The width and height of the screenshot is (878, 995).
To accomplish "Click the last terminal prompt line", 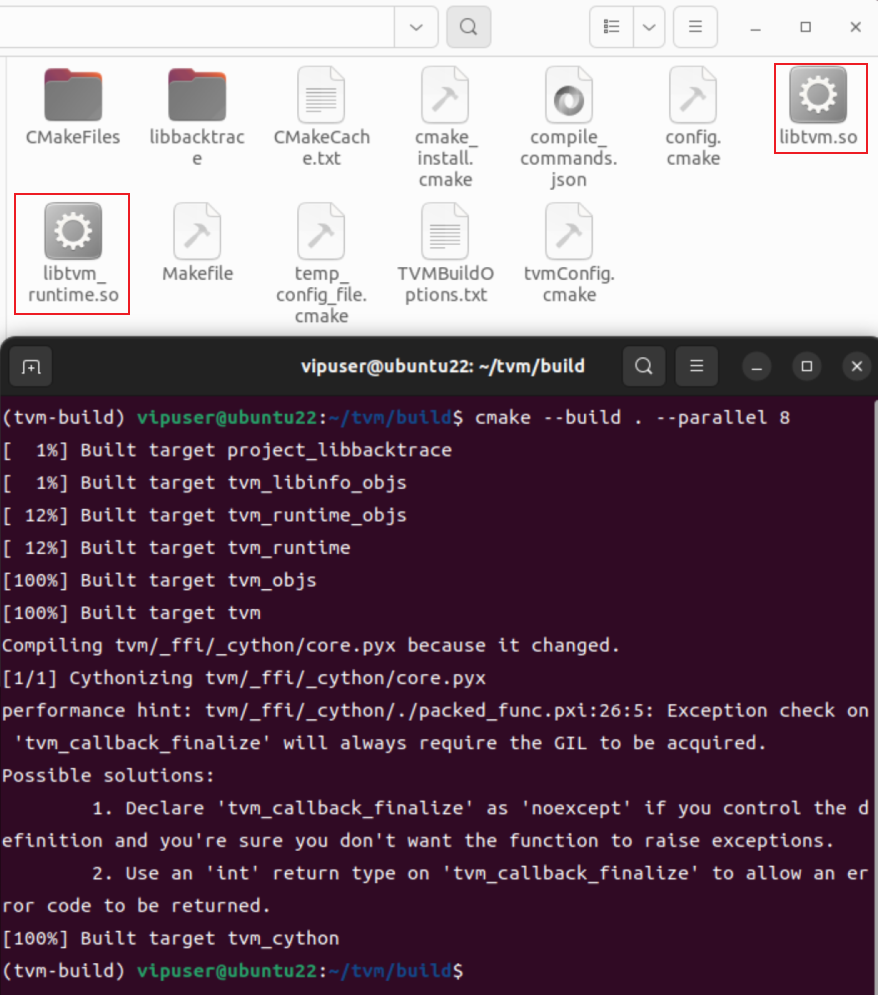I will (x=233, y=971).
